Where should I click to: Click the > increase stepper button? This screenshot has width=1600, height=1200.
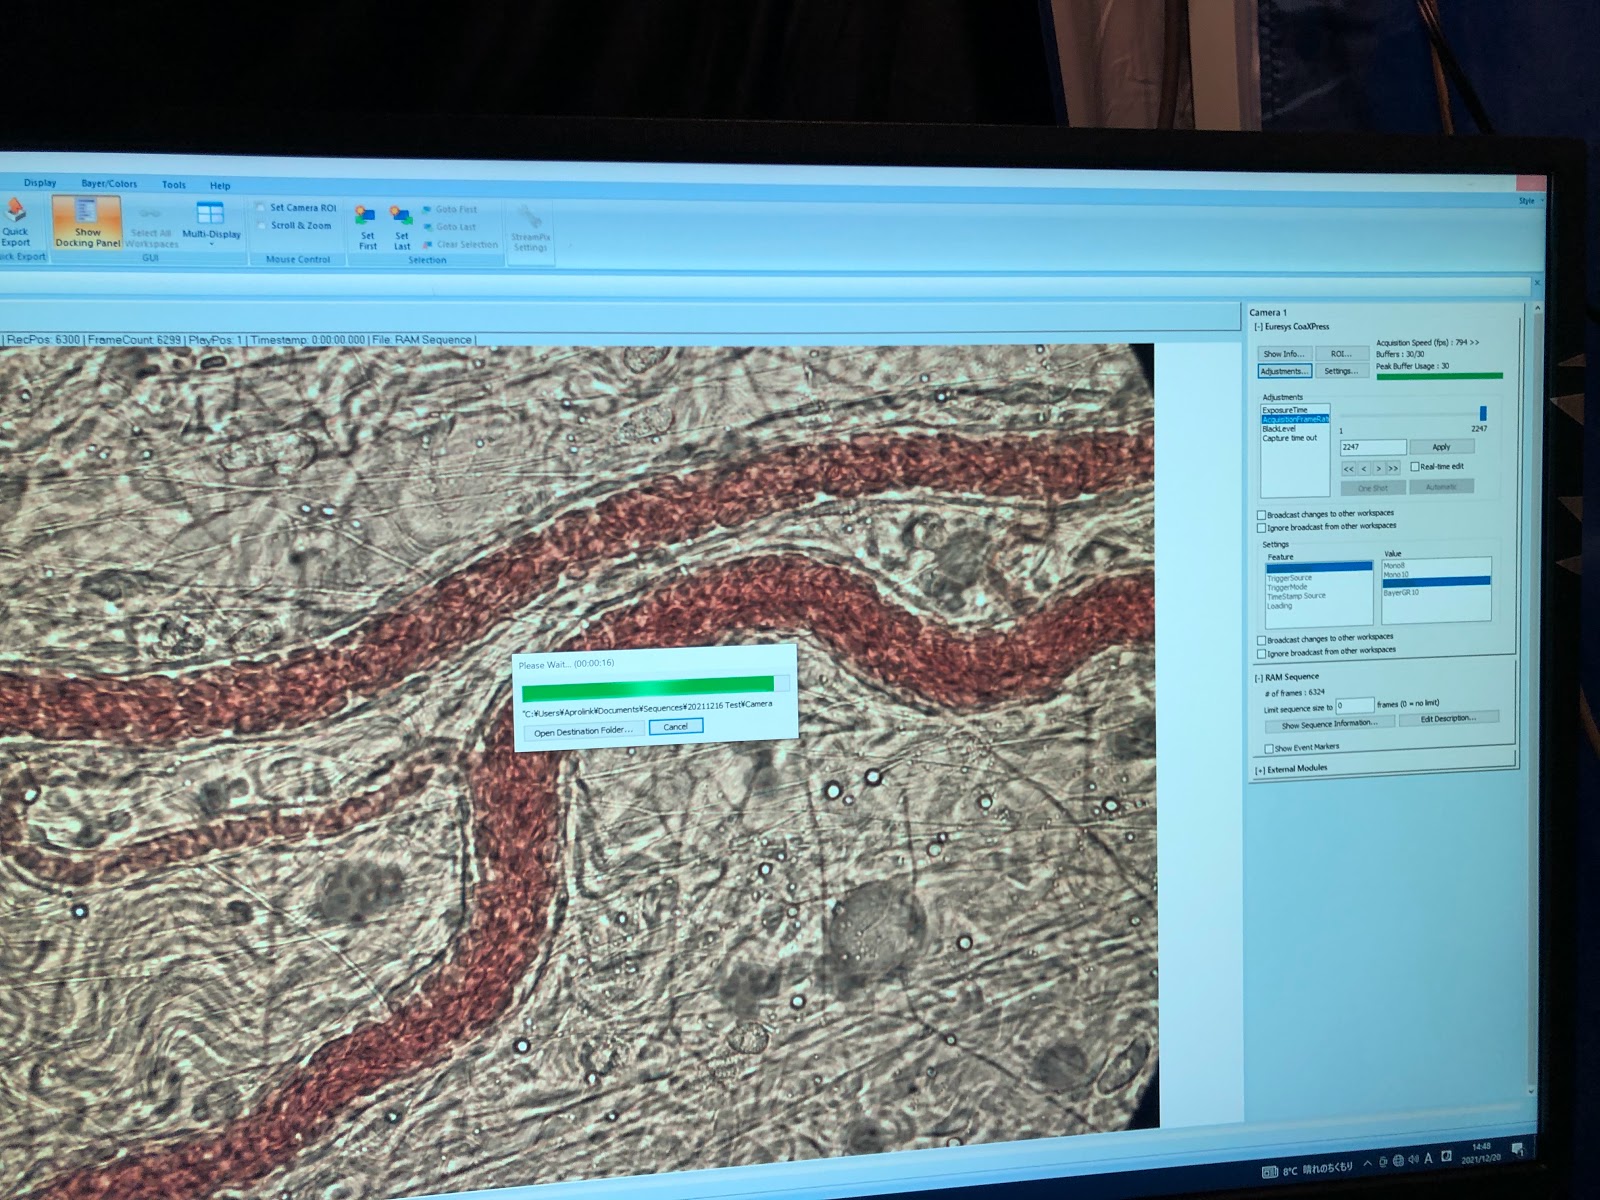[x=1379, y=468]
